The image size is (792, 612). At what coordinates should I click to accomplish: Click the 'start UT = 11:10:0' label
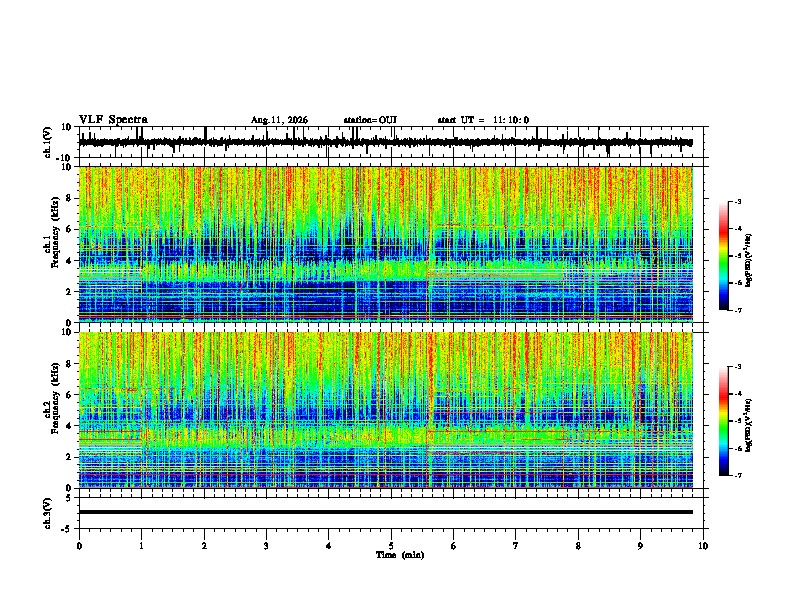[x=483, y=120]
